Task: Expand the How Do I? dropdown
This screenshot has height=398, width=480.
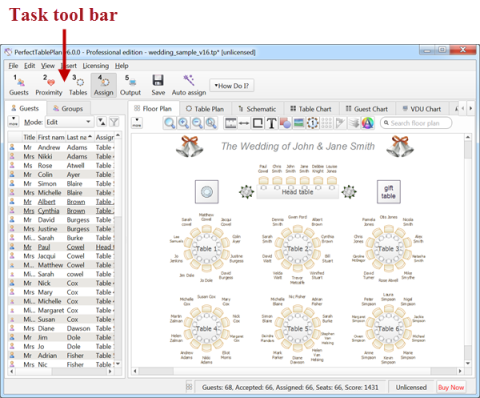Action: point(231,86)
